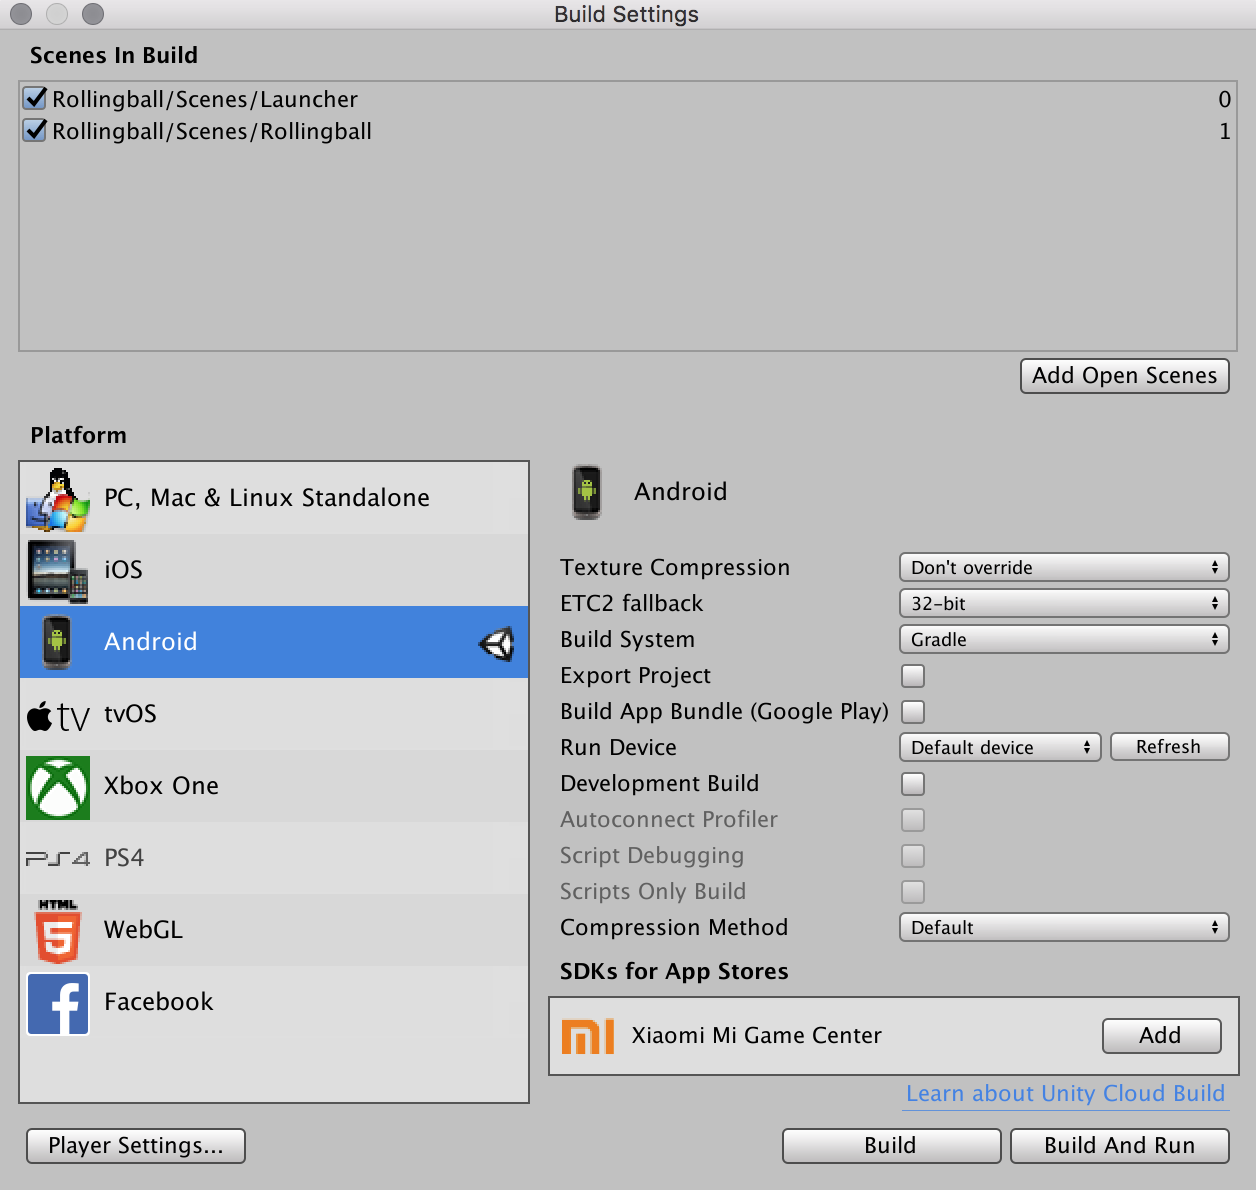This screenshot has width=1256, height=1190.
Task: Click the Xiaomi Mi logo icon
Action: [x=588, y=1036]
